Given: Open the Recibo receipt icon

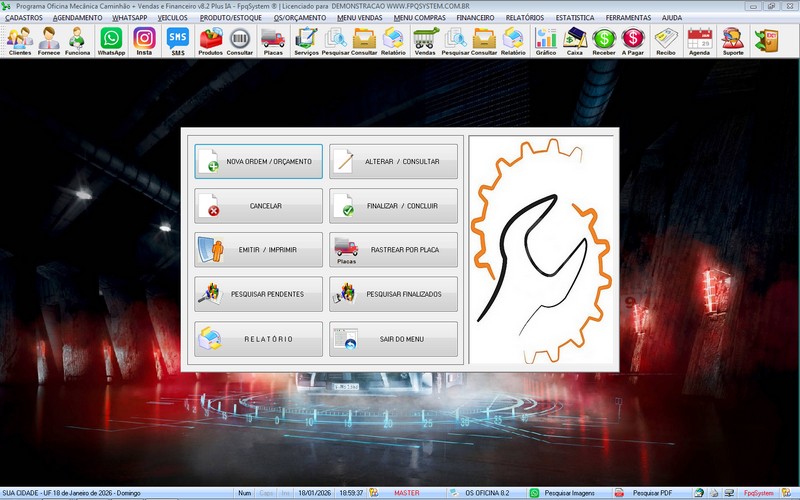Looking at the screenshot, I should coord(666,41).
